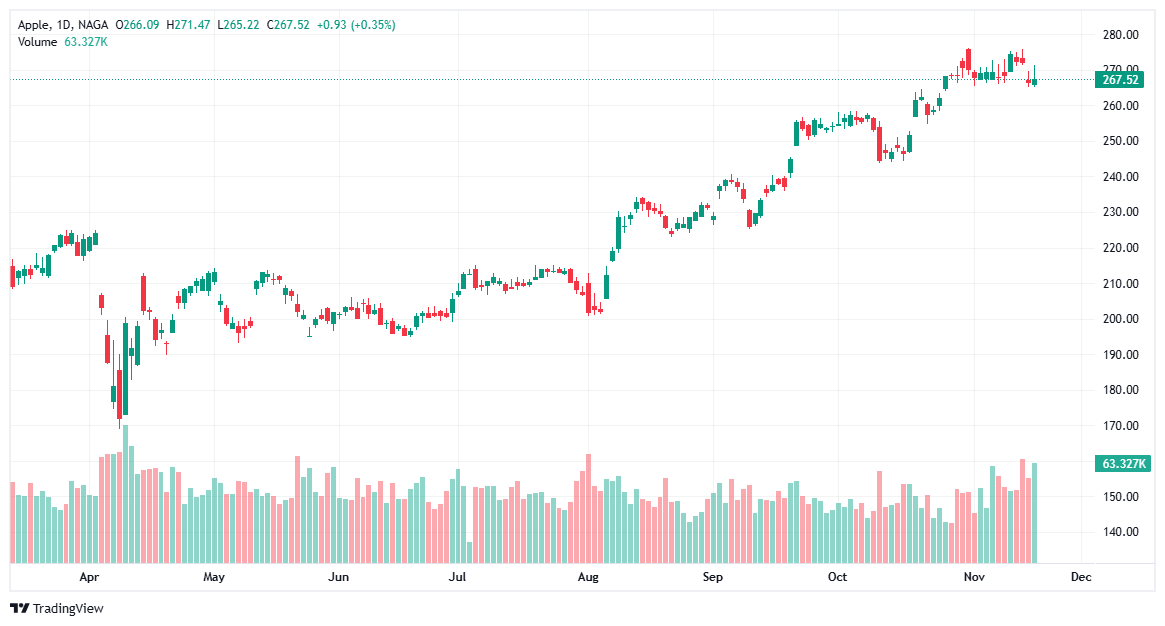Click the 280.00 price axis label
This screenshot has width=1165, height=626.
1120,35
